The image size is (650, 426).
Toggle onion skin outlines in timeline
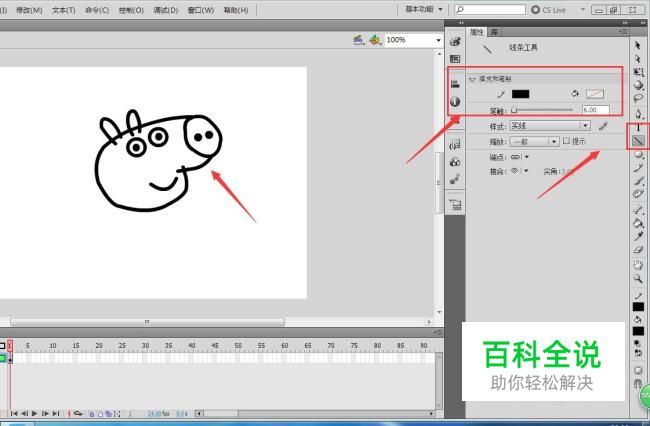coord(100,414)
